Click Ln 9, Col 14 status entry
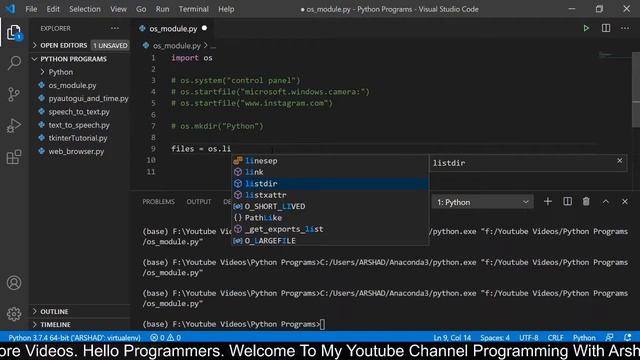640x360 pixels. 452,338
